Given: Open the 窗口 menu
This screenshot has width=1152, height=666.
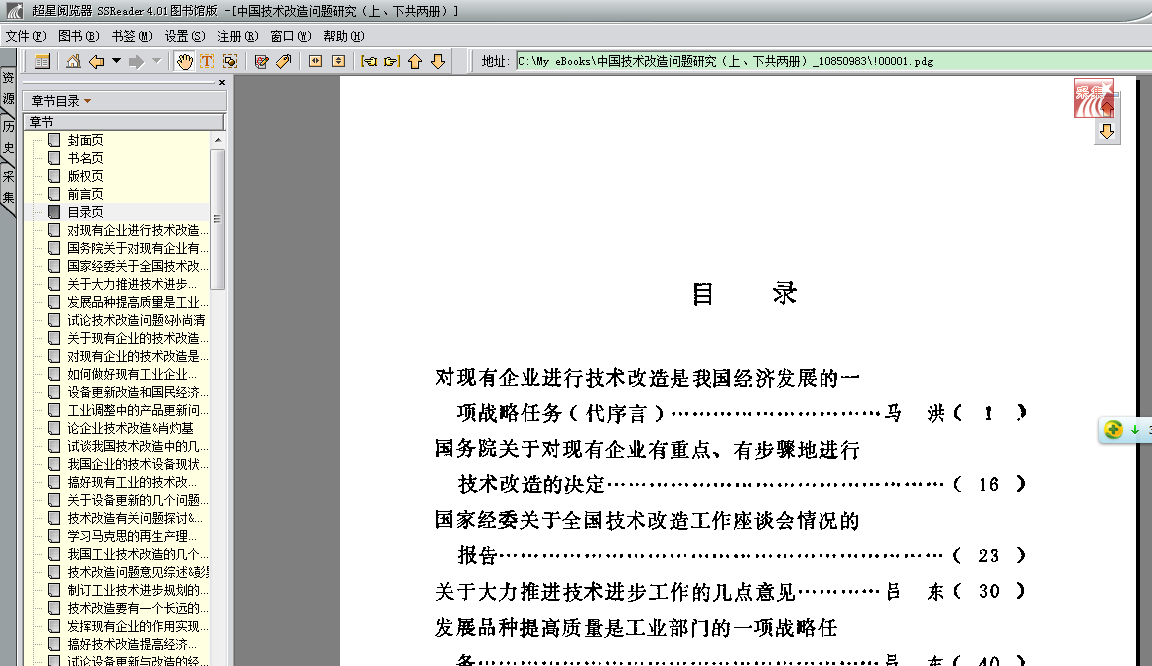Looking at the screenshot, I should click(291, 36).
